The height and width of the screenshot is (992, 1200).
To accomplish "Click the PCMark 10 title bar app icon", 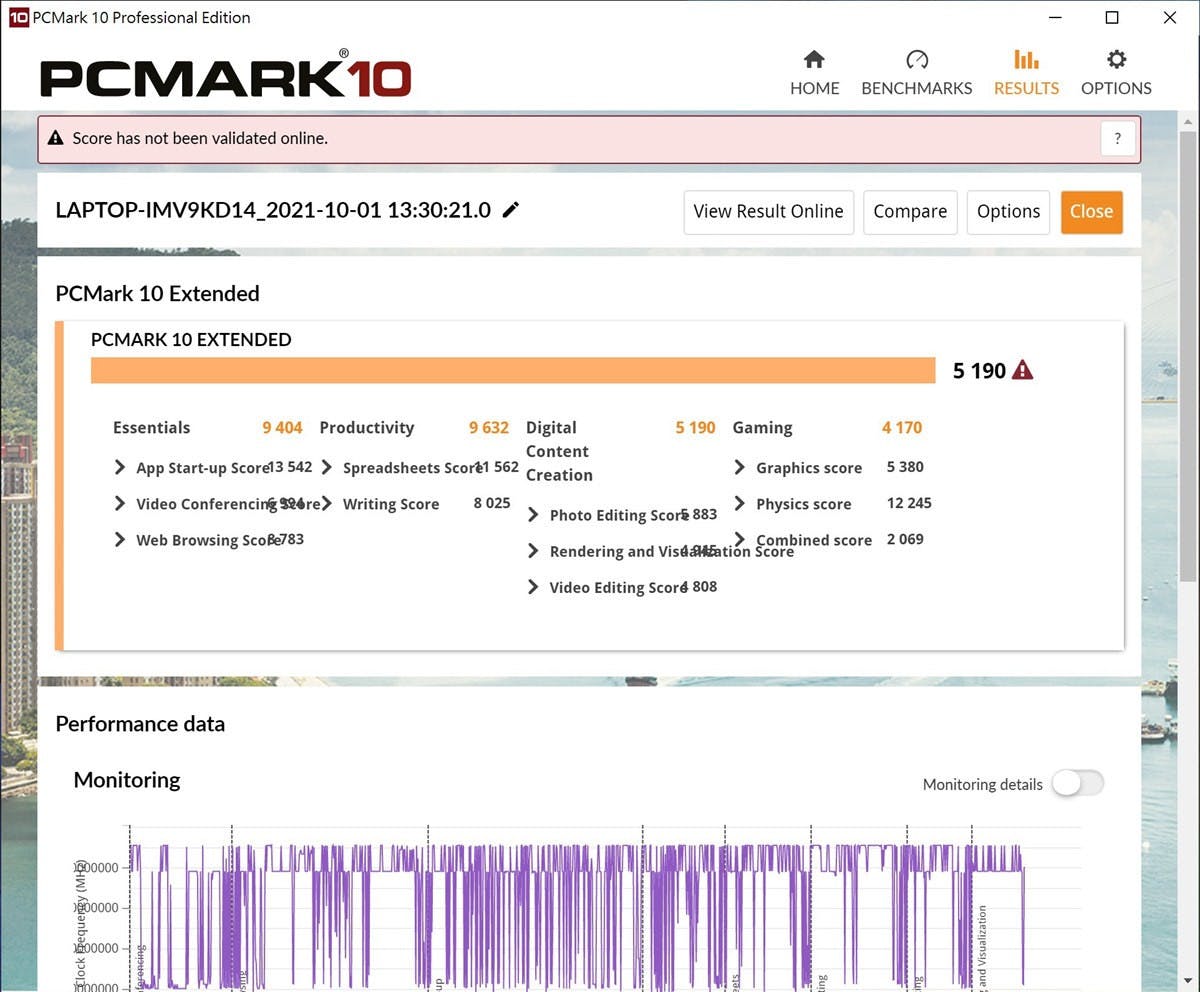I will (18, 17).
